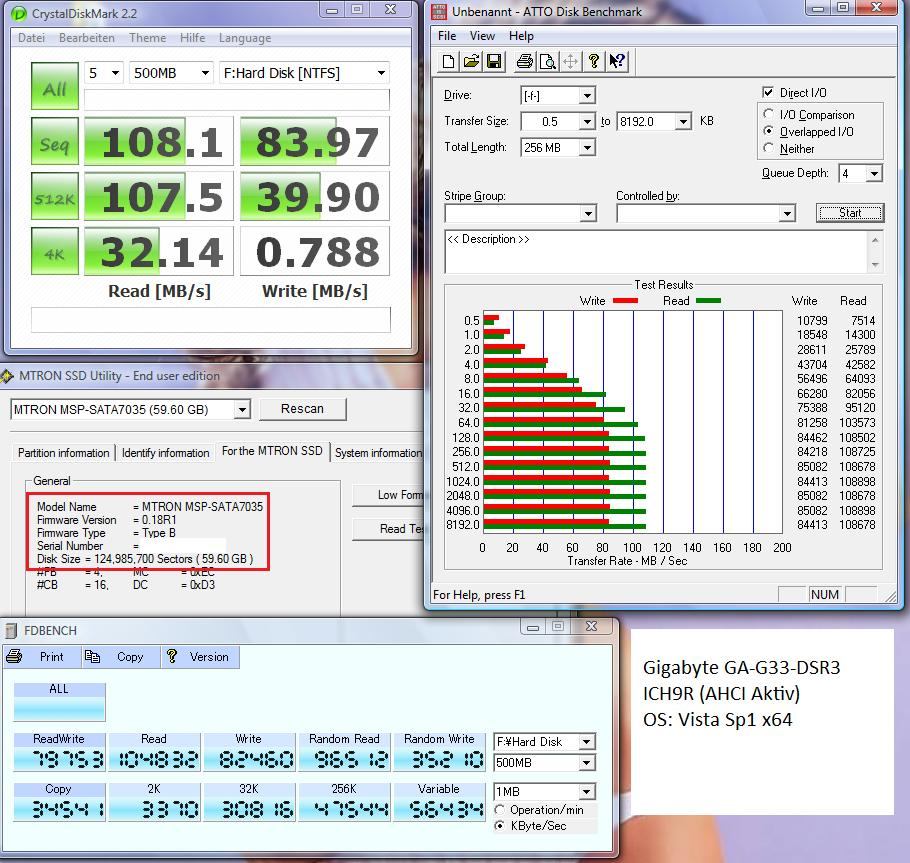Click ATTO Disk Benchmark title bar icon

pyautogui.click(x=439, y=11)
